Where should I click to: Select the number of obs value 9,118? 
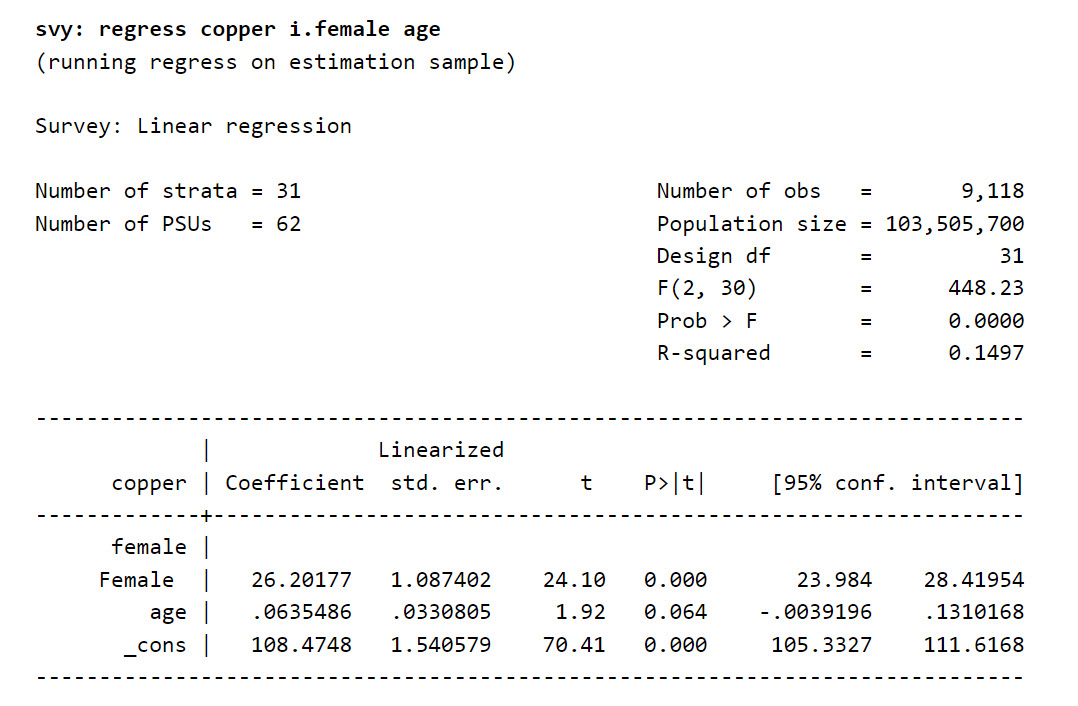point(992,191)
